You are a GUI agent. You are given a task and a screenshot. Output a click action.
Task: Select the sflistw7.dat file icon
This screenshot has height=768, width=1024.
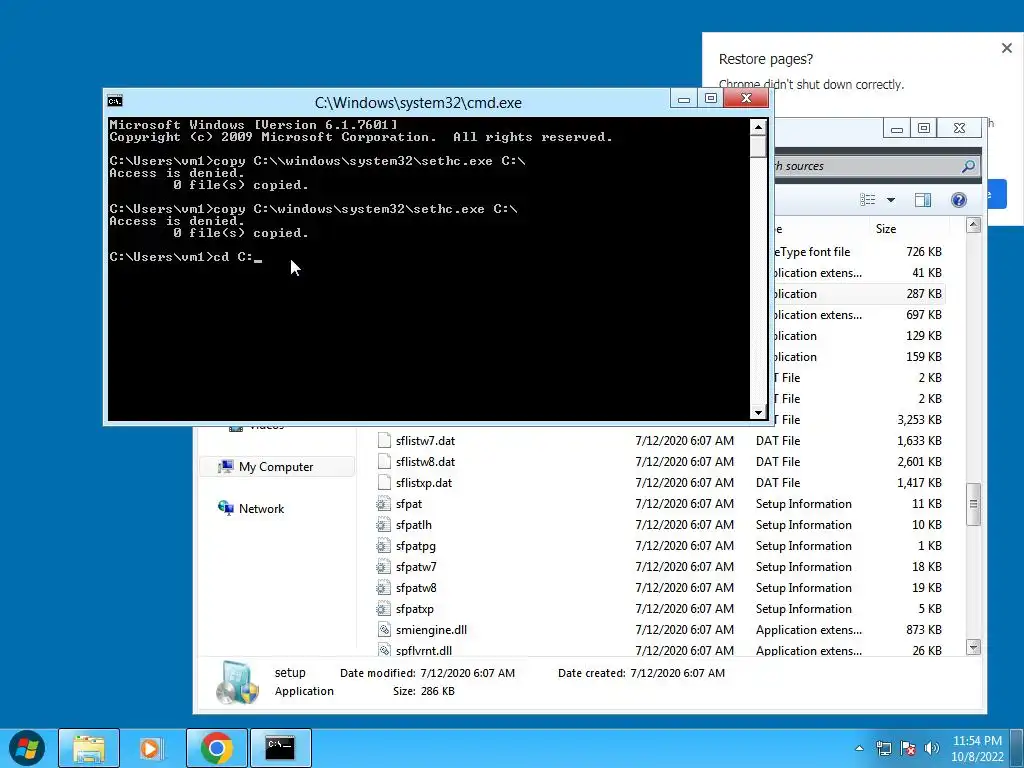pos(384,441)
